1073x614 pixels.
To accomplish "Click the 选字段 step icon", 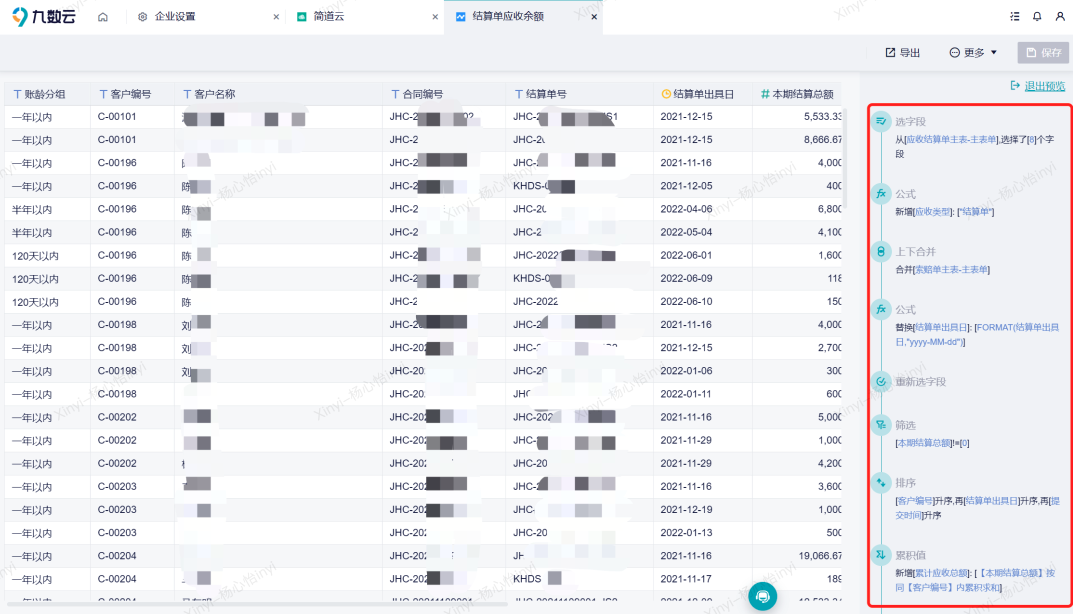I will [881, 121].
